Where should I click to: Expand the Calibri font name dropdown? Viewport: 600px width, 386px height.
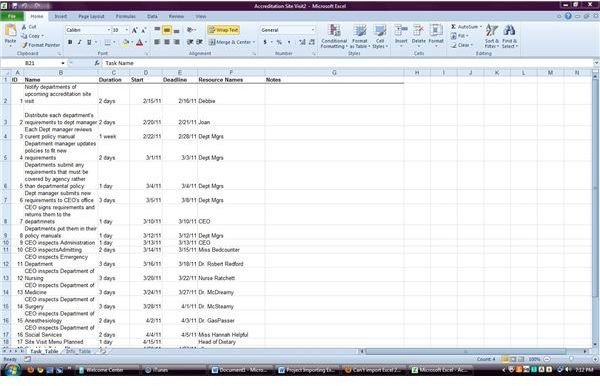click(x=108, y=30)
